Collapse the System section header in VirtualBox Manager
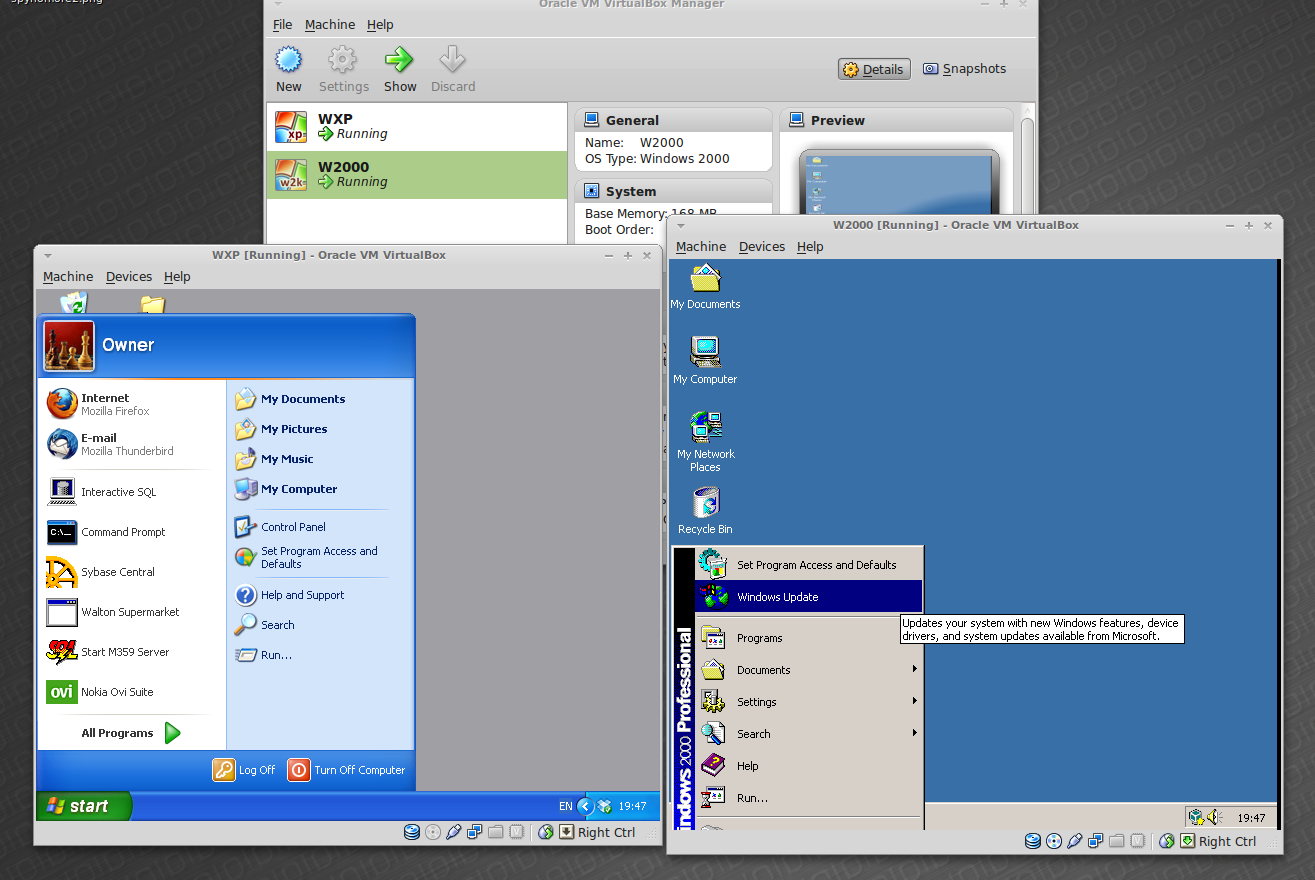 point(674,191)
